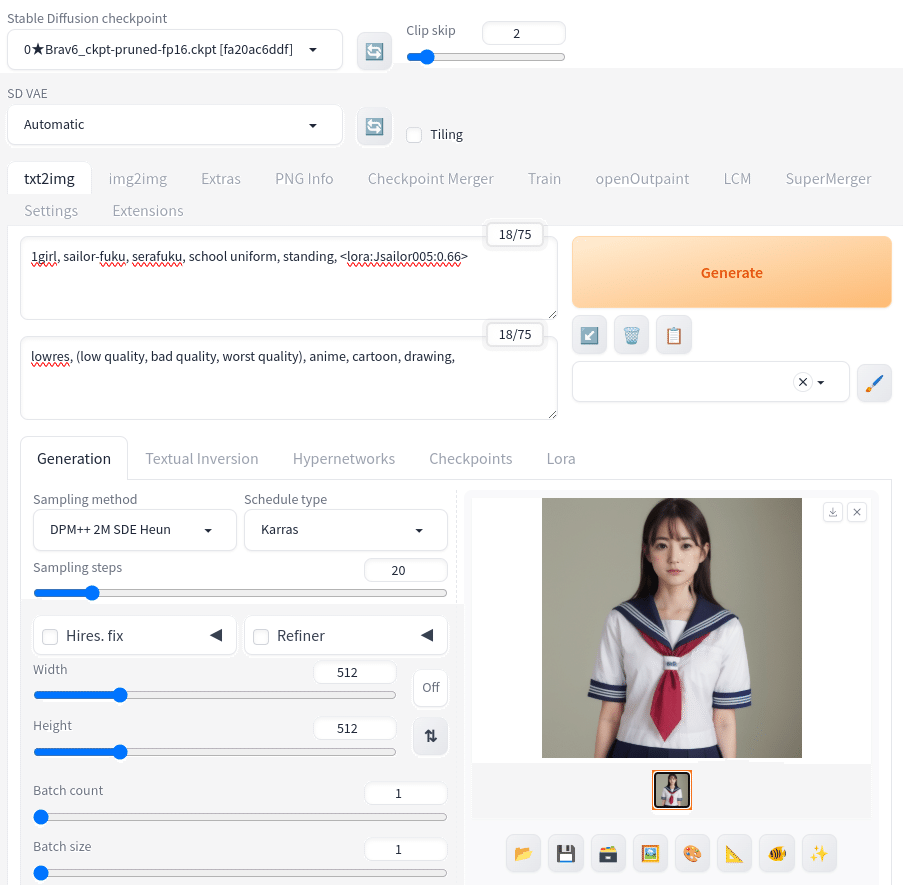Switch to the img2img tab
Image resolution: width=903 pixels, height=885 pixels.
click(137, 178)
